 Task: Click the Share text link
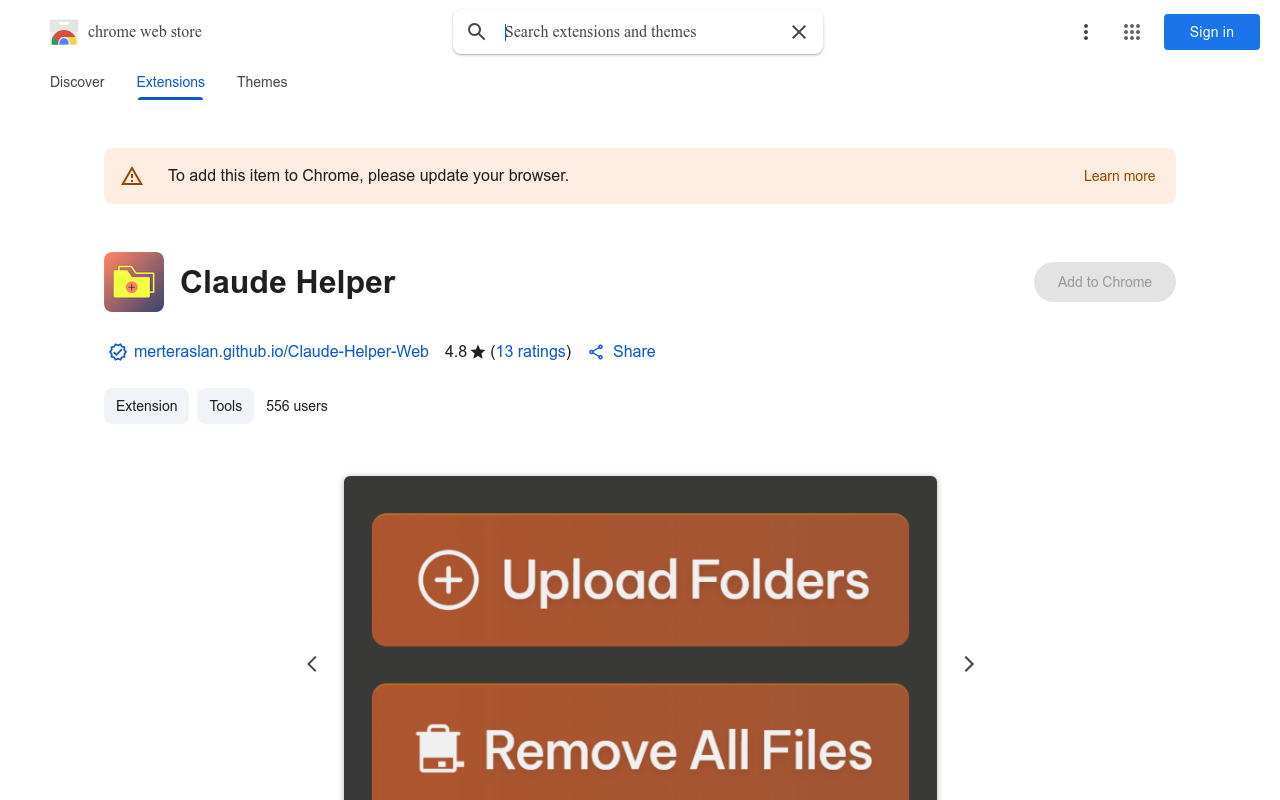pyautogui.click(x=634, y=352)
